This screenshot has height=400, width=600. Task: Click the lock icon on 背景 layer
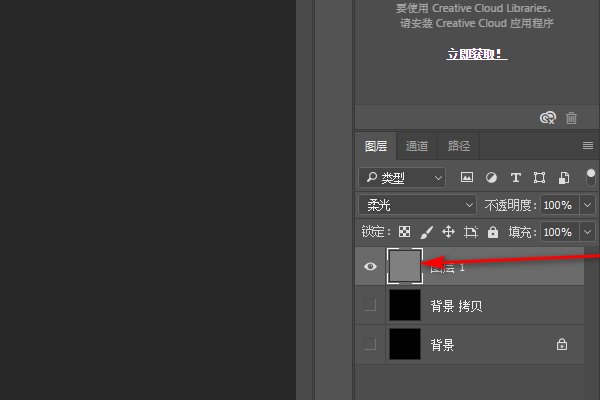coord(562,344)
